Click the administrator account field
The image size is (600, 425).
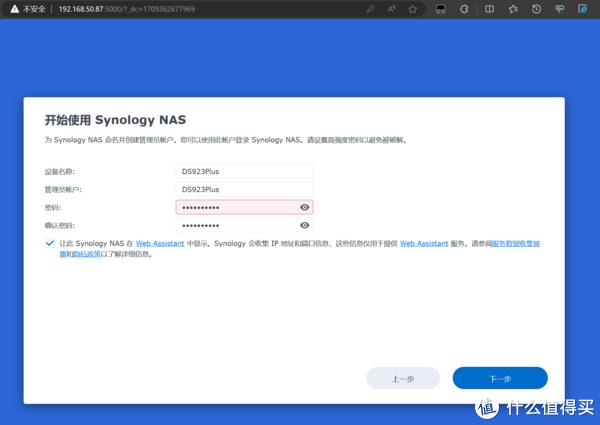[244, 189]
